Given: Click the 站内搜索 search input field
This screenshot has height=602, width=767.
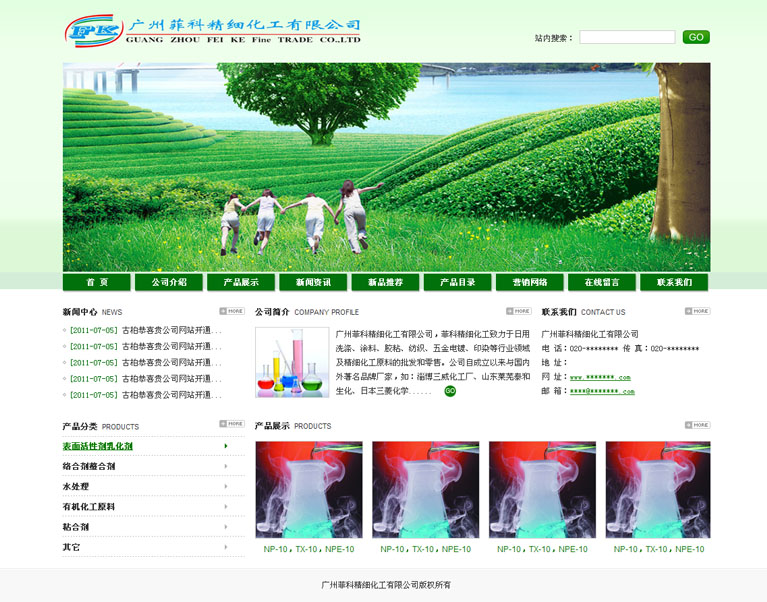Looking at the screenshot, I should coord(627,37).
